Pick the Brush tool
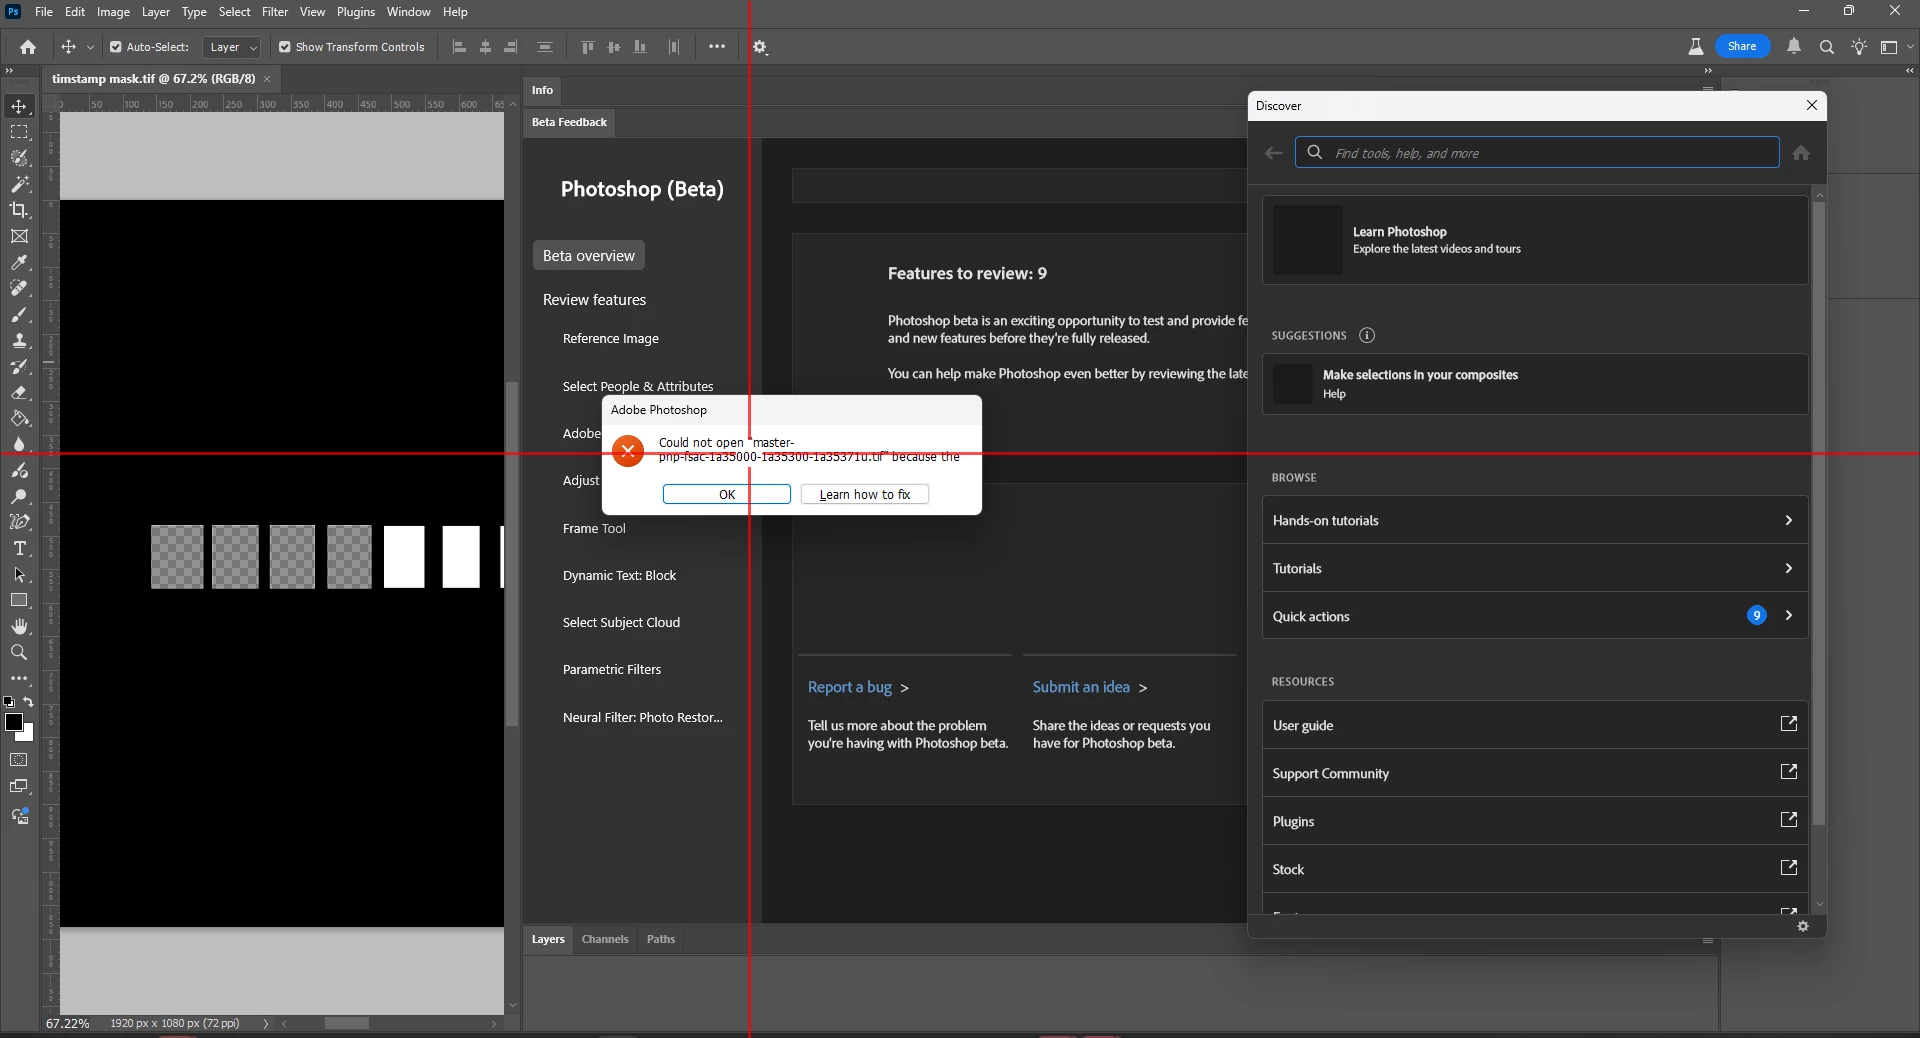 19,314
